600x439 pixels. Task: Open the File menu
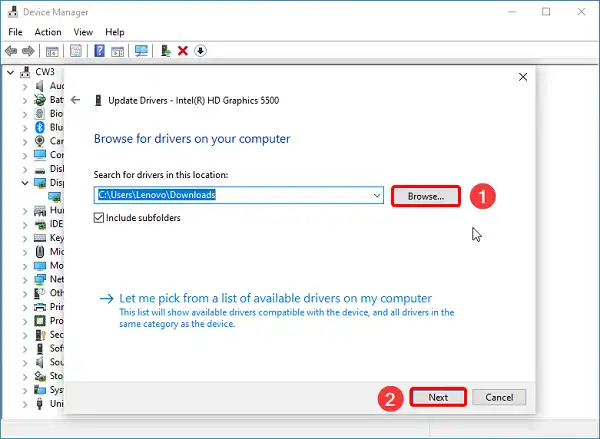(x=15, y=32)
